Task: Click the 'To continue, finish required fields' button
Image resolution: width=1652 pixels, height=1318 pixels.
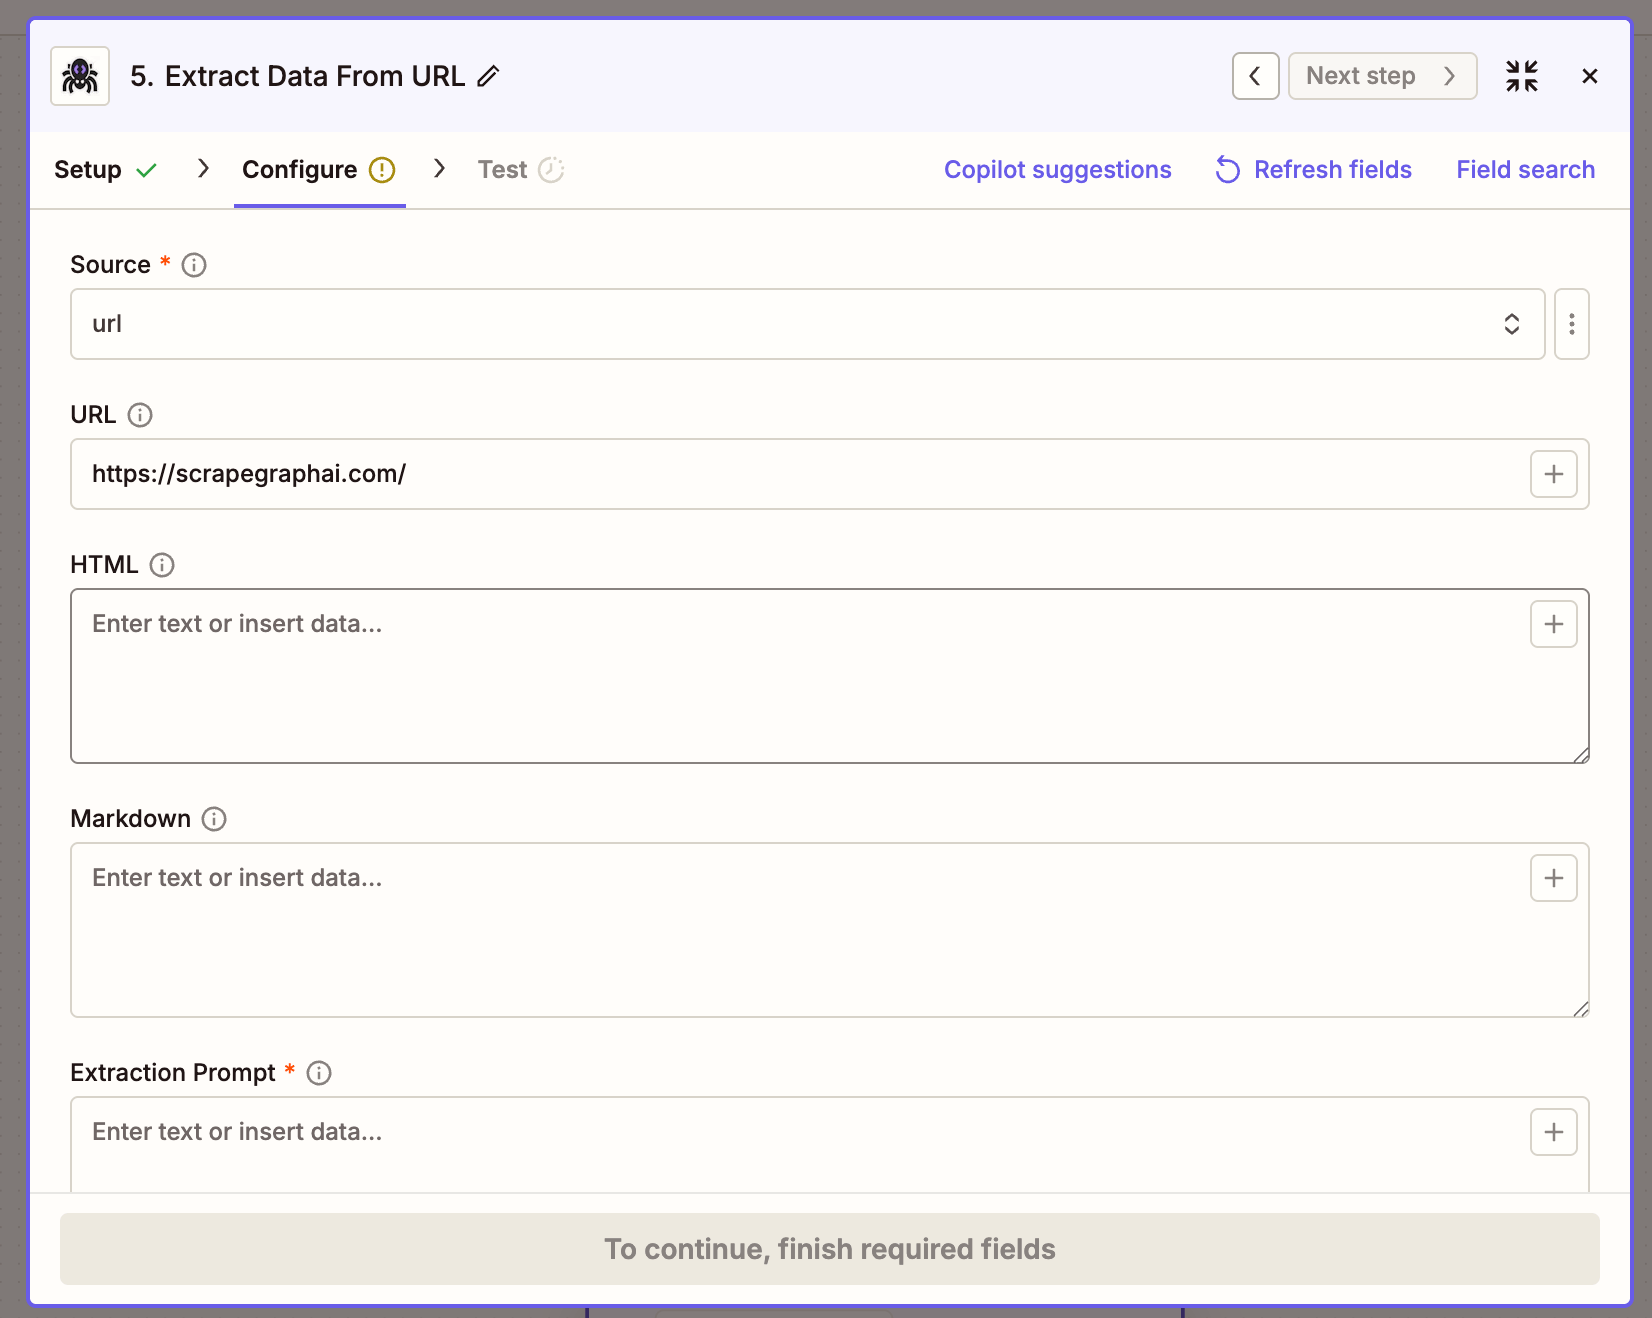Action: (x=829, y=1249)
